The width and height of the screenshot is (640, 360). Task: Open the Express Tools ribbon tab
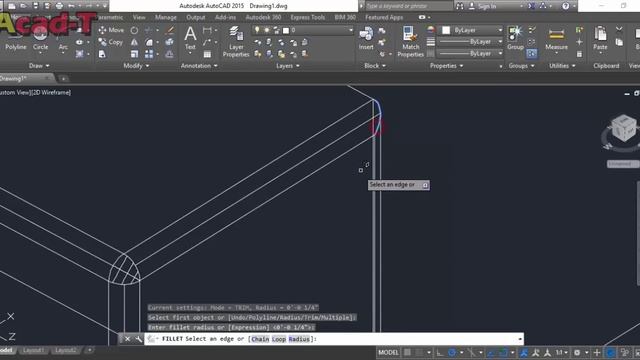308,17
